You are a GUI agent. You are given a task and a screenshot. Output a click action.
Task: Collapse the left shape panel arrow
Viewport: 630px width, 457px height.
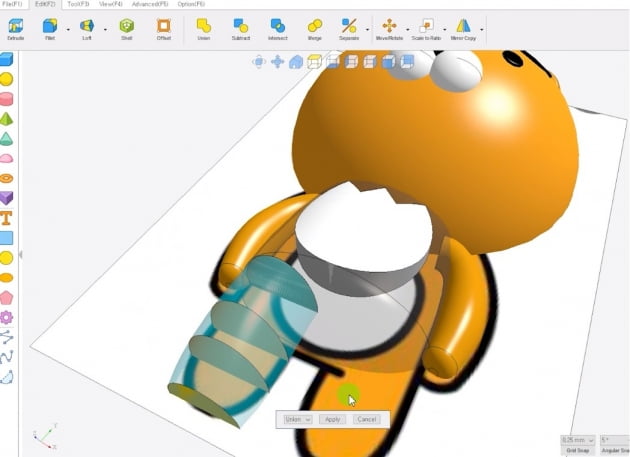click(20, 254)
